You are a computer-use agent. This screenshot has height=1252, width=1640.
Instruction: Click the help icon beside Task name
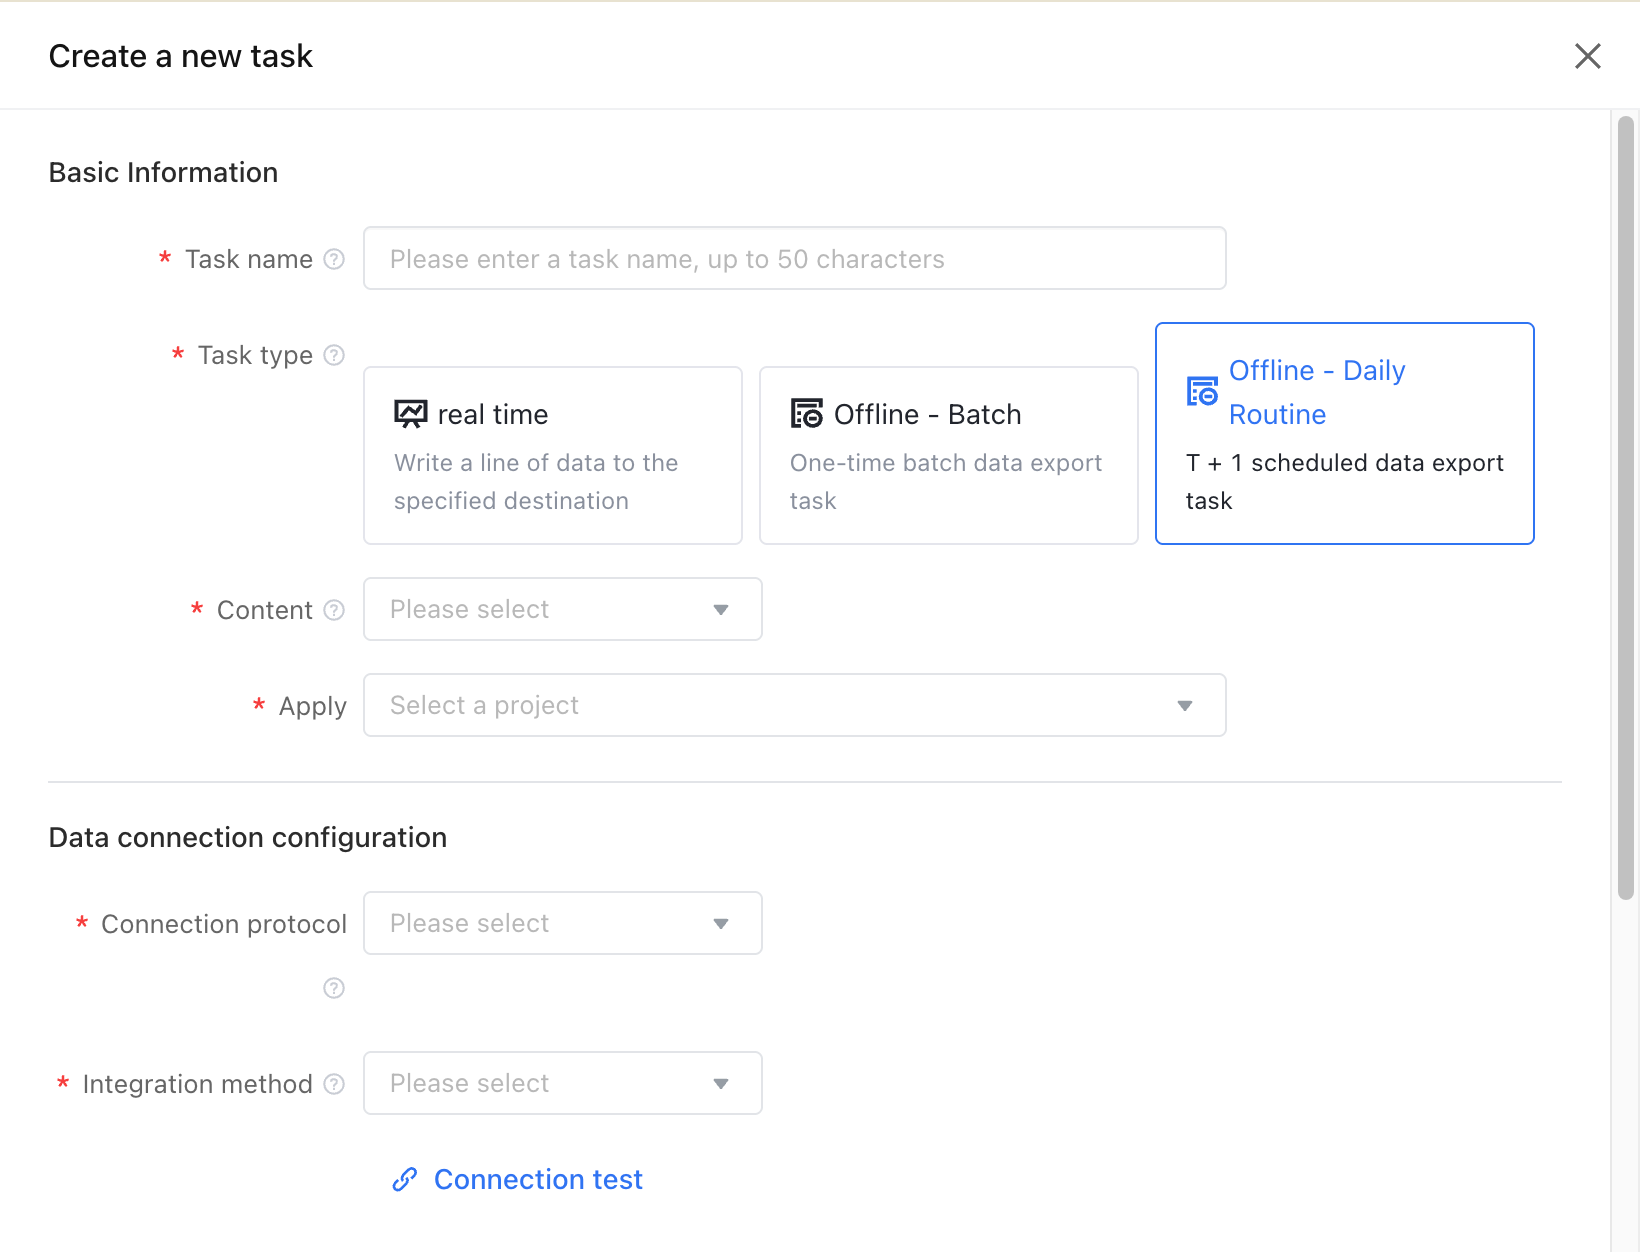334,259
